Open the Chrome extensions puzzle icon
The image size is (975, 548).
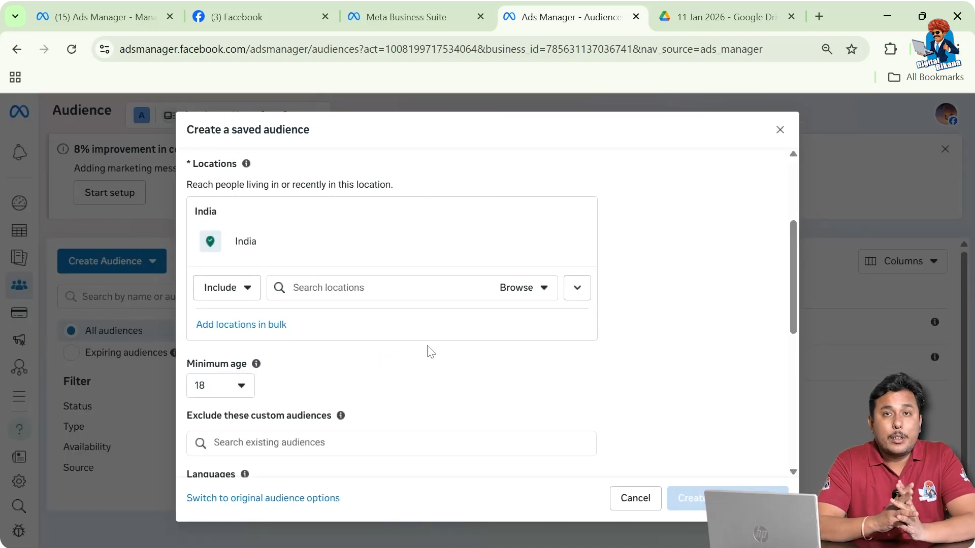[x=890, y=49]
